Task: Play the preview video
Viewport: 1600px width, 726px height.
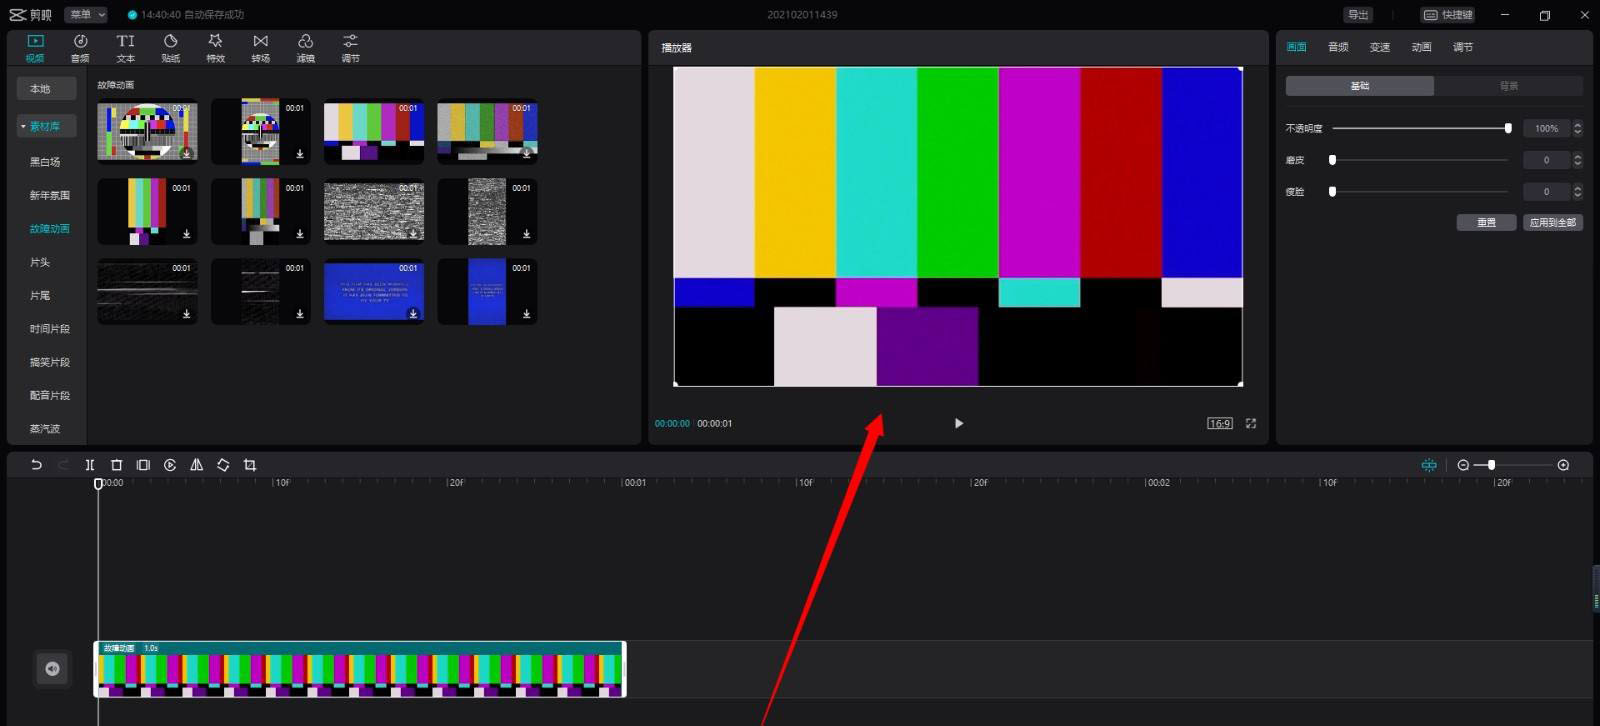Action: pos(958,424)
